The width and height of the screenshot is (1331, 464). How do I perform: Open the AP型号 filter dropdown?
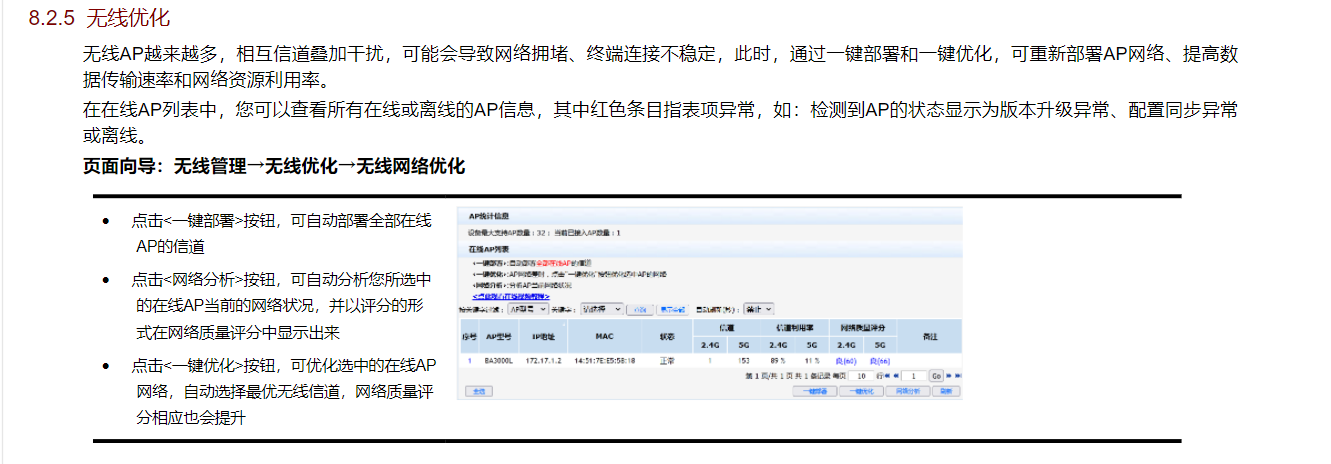(528, 309)
